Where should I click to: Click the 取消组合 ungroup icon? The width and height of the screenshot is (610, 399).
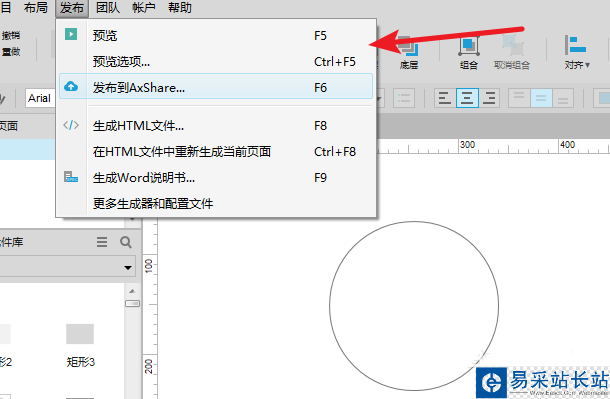[x=512, y=46]
